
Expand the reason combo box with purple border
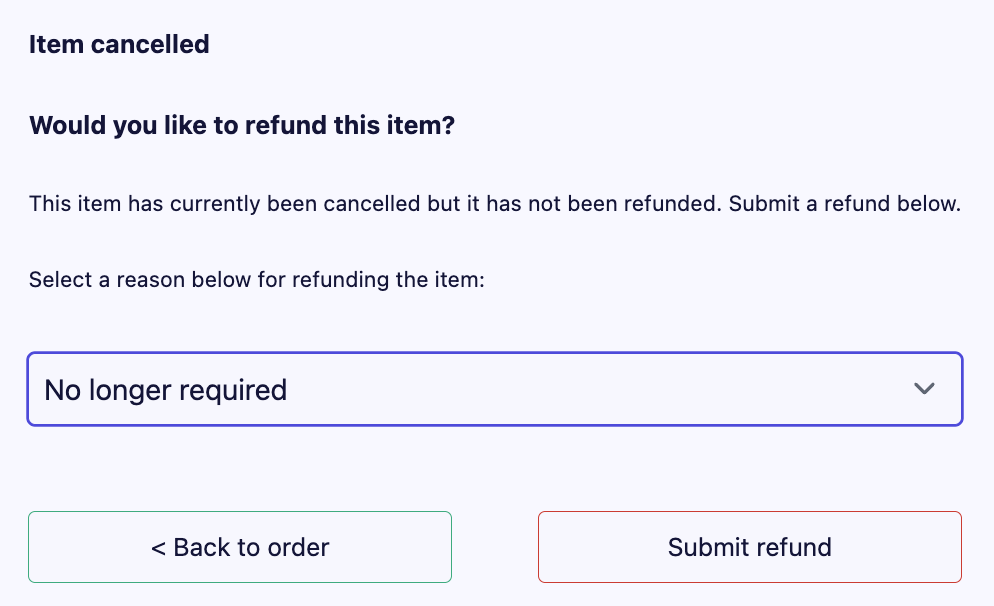pos(494,389)
